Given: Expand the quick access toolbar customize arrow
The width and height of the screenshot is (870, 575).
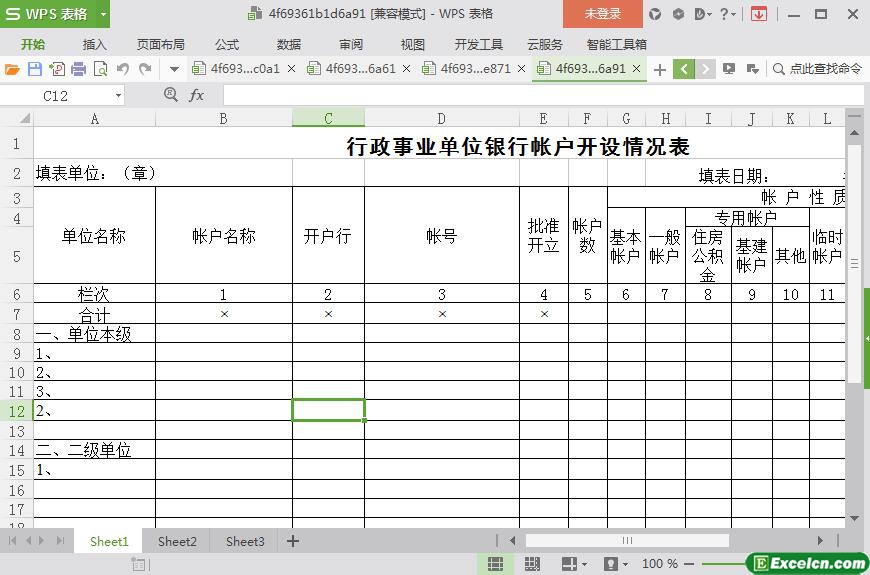Looking at the screenshot, I should pyautogui.click(x=174, y=69).
